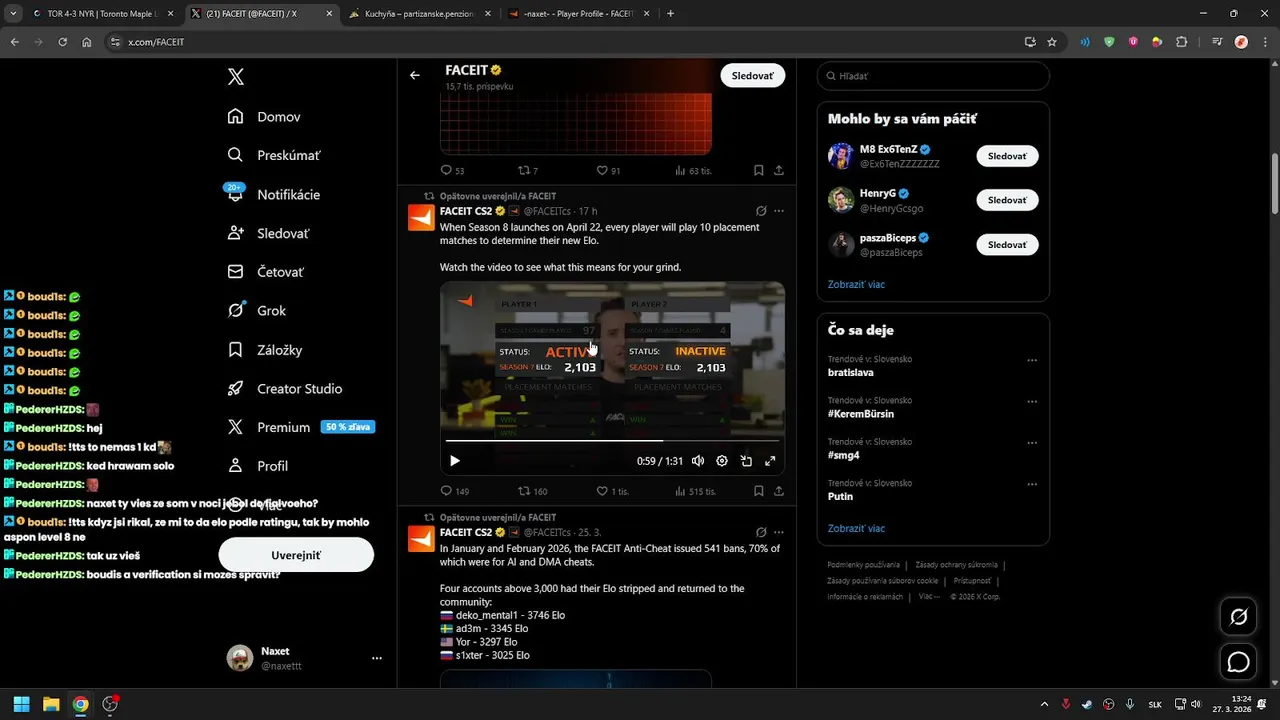Share the placement matches post

click(x=779, y=491)
